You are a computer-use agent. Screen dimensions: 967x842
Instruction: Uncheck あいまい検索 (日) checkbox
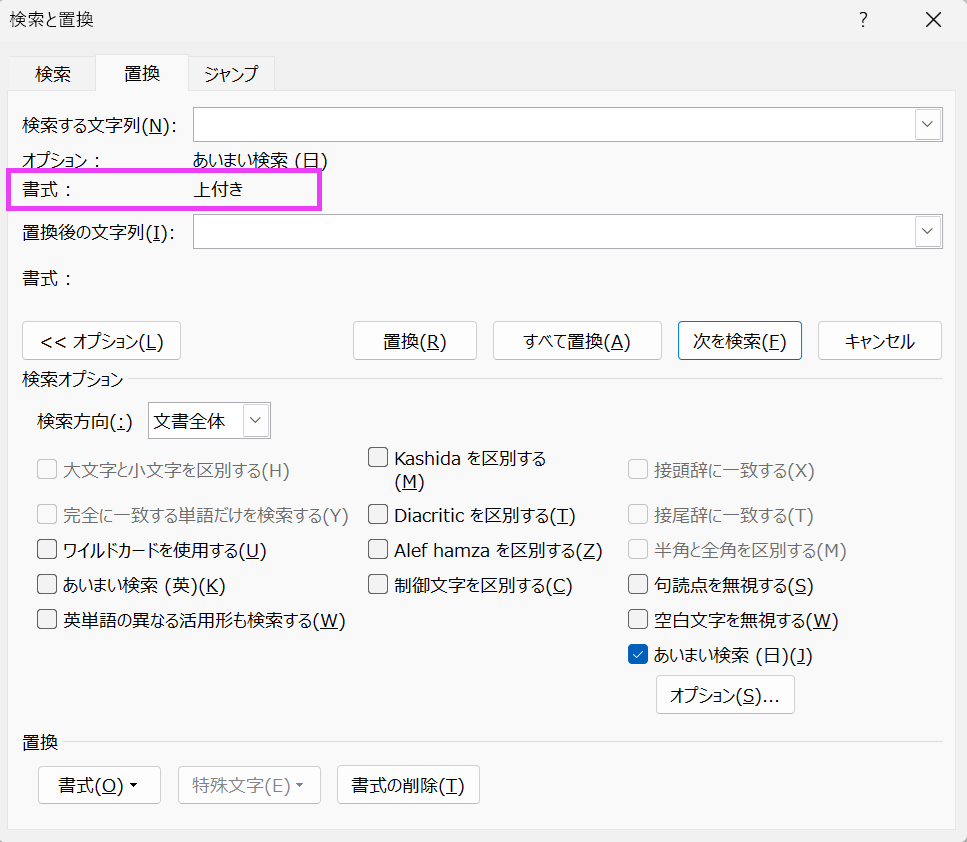(637, 655)
